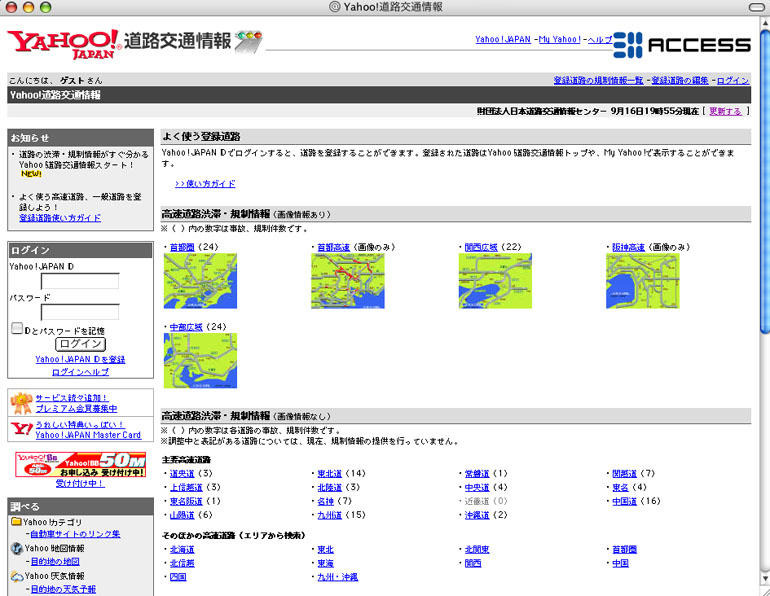Screen dimensions: 770x596
Task: Click the premium member ribbon icon
Action: coord(22,403)
